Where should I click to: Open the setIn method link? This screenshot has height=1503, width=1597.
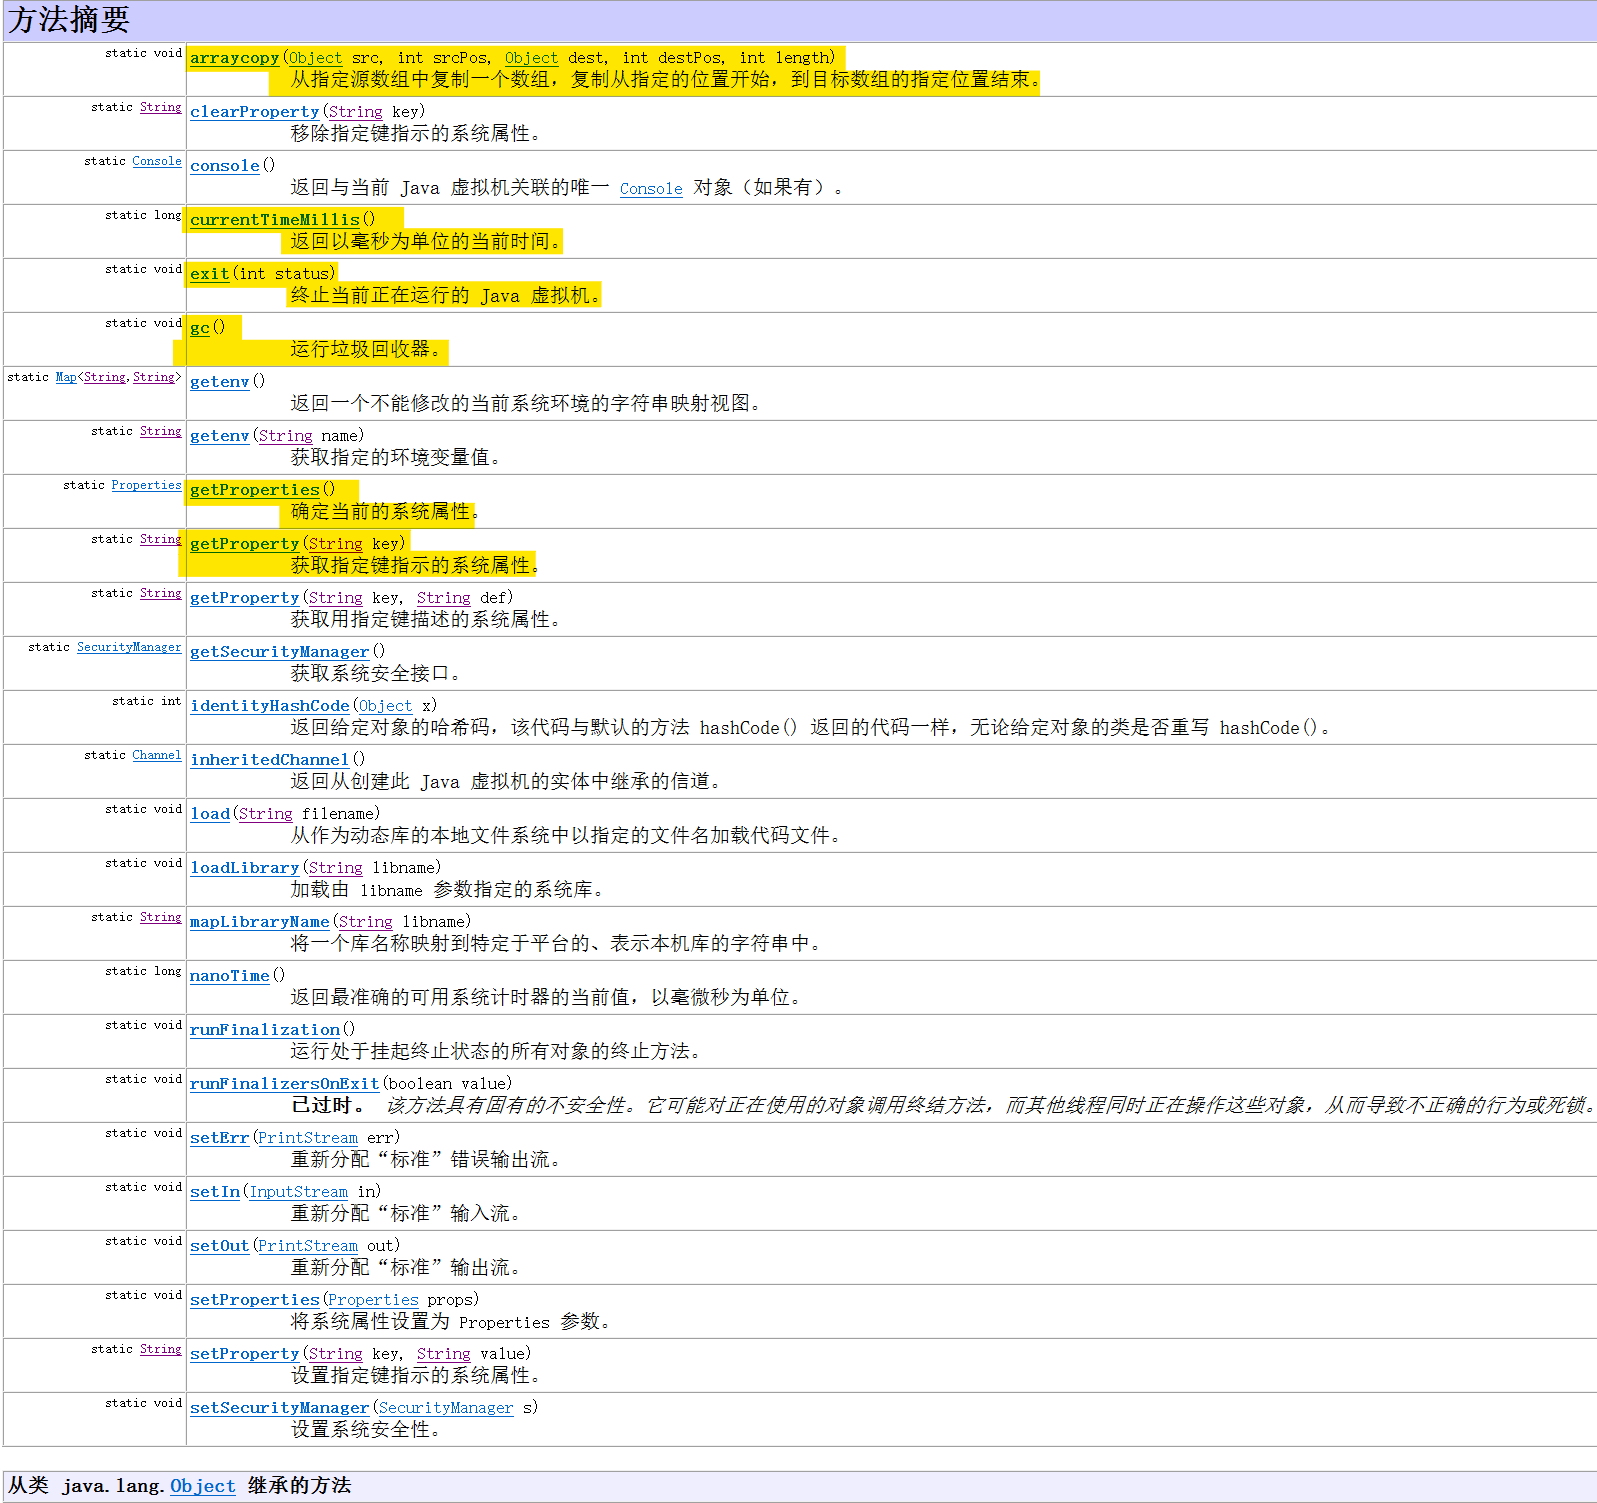[x=214, y=1192]
